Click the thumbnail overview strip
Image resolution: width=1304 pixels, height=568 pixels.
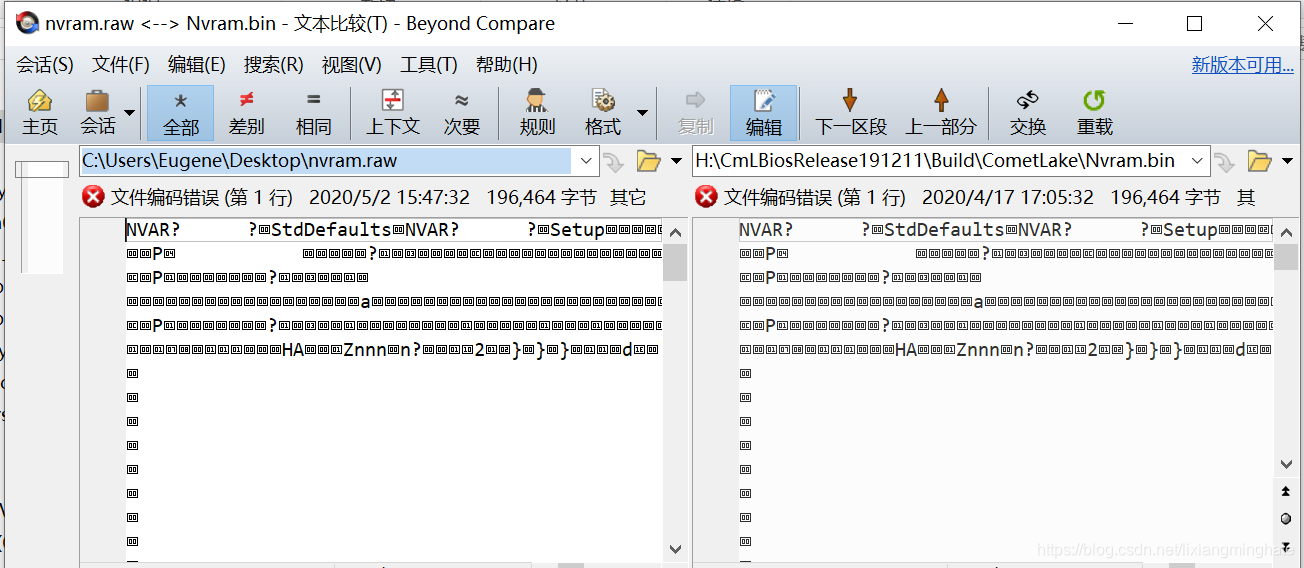pyautogui.click(x=42, y=216)
